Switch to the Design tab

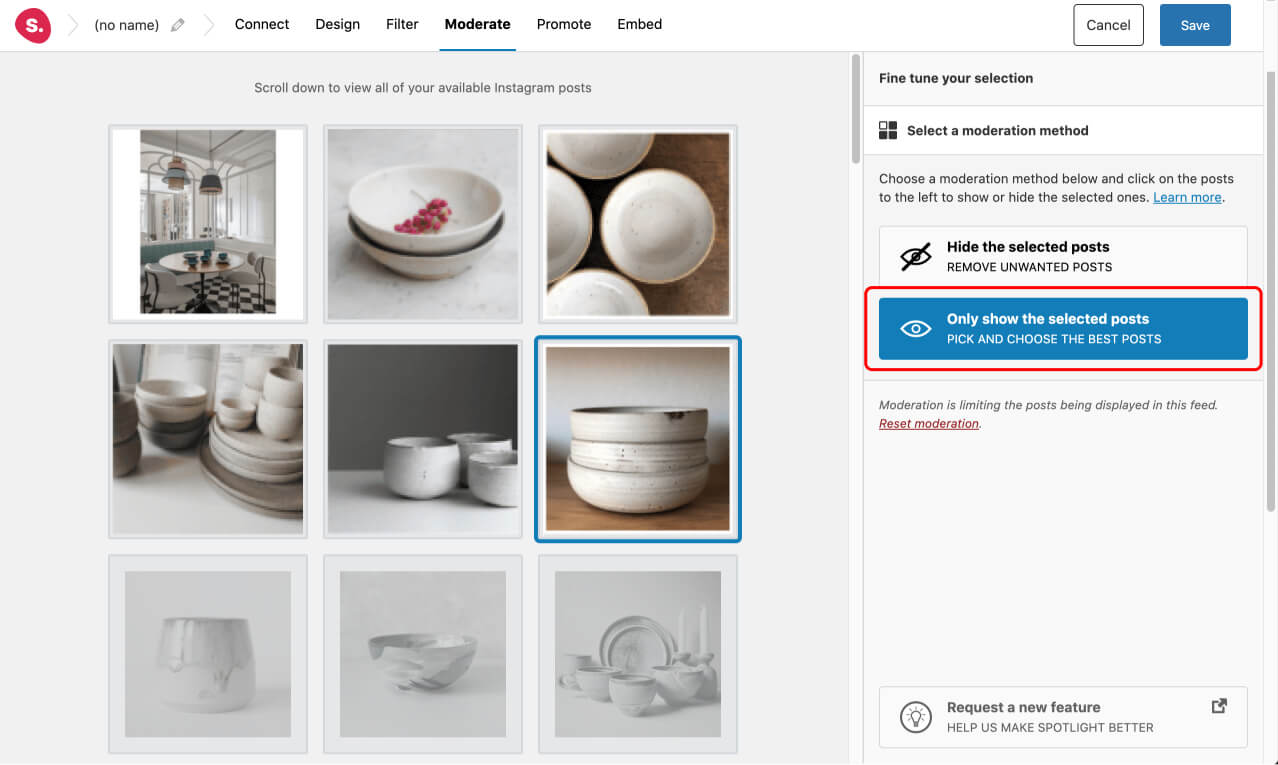coord(337,24)
